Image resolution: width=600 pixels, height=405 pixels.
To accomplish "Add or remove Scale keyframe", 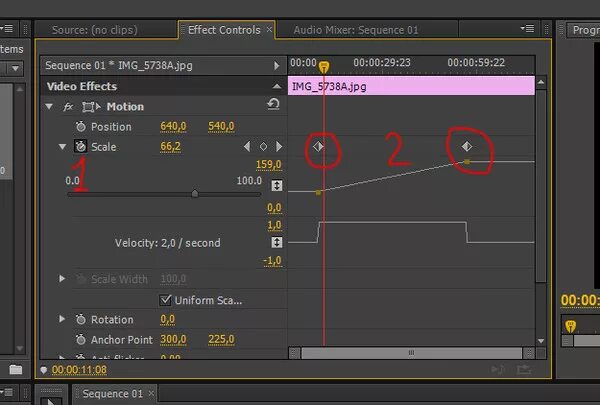I will [263, 146].
